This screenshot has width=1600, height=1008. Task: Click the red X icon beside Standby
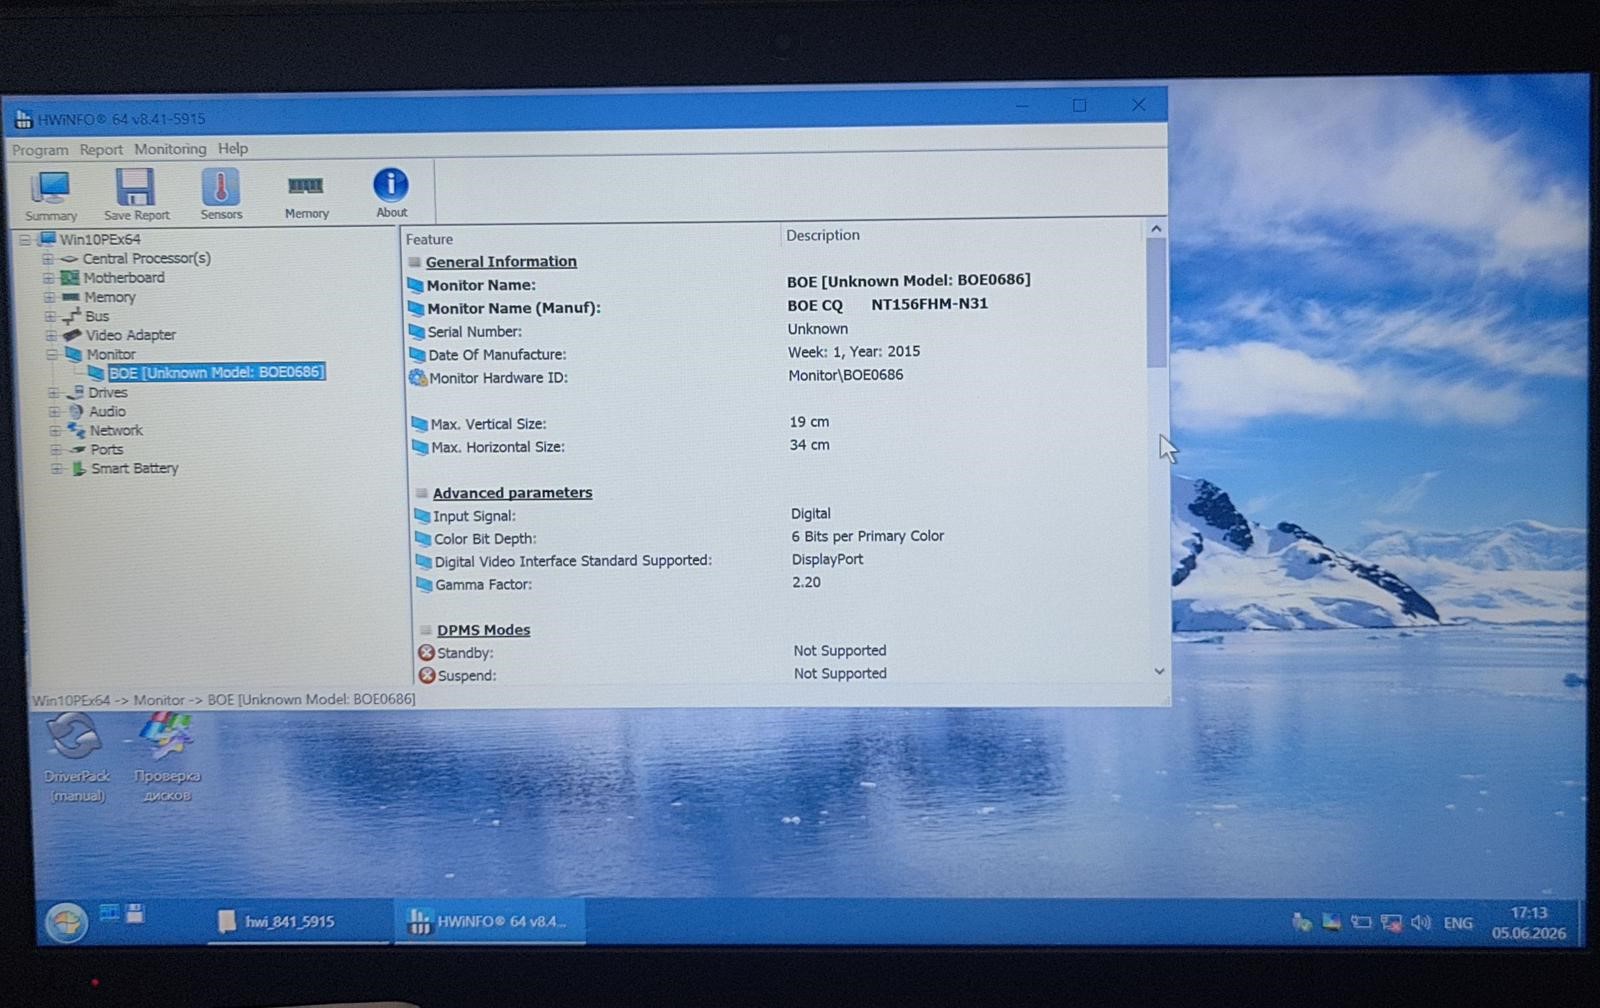coord(426,652)
